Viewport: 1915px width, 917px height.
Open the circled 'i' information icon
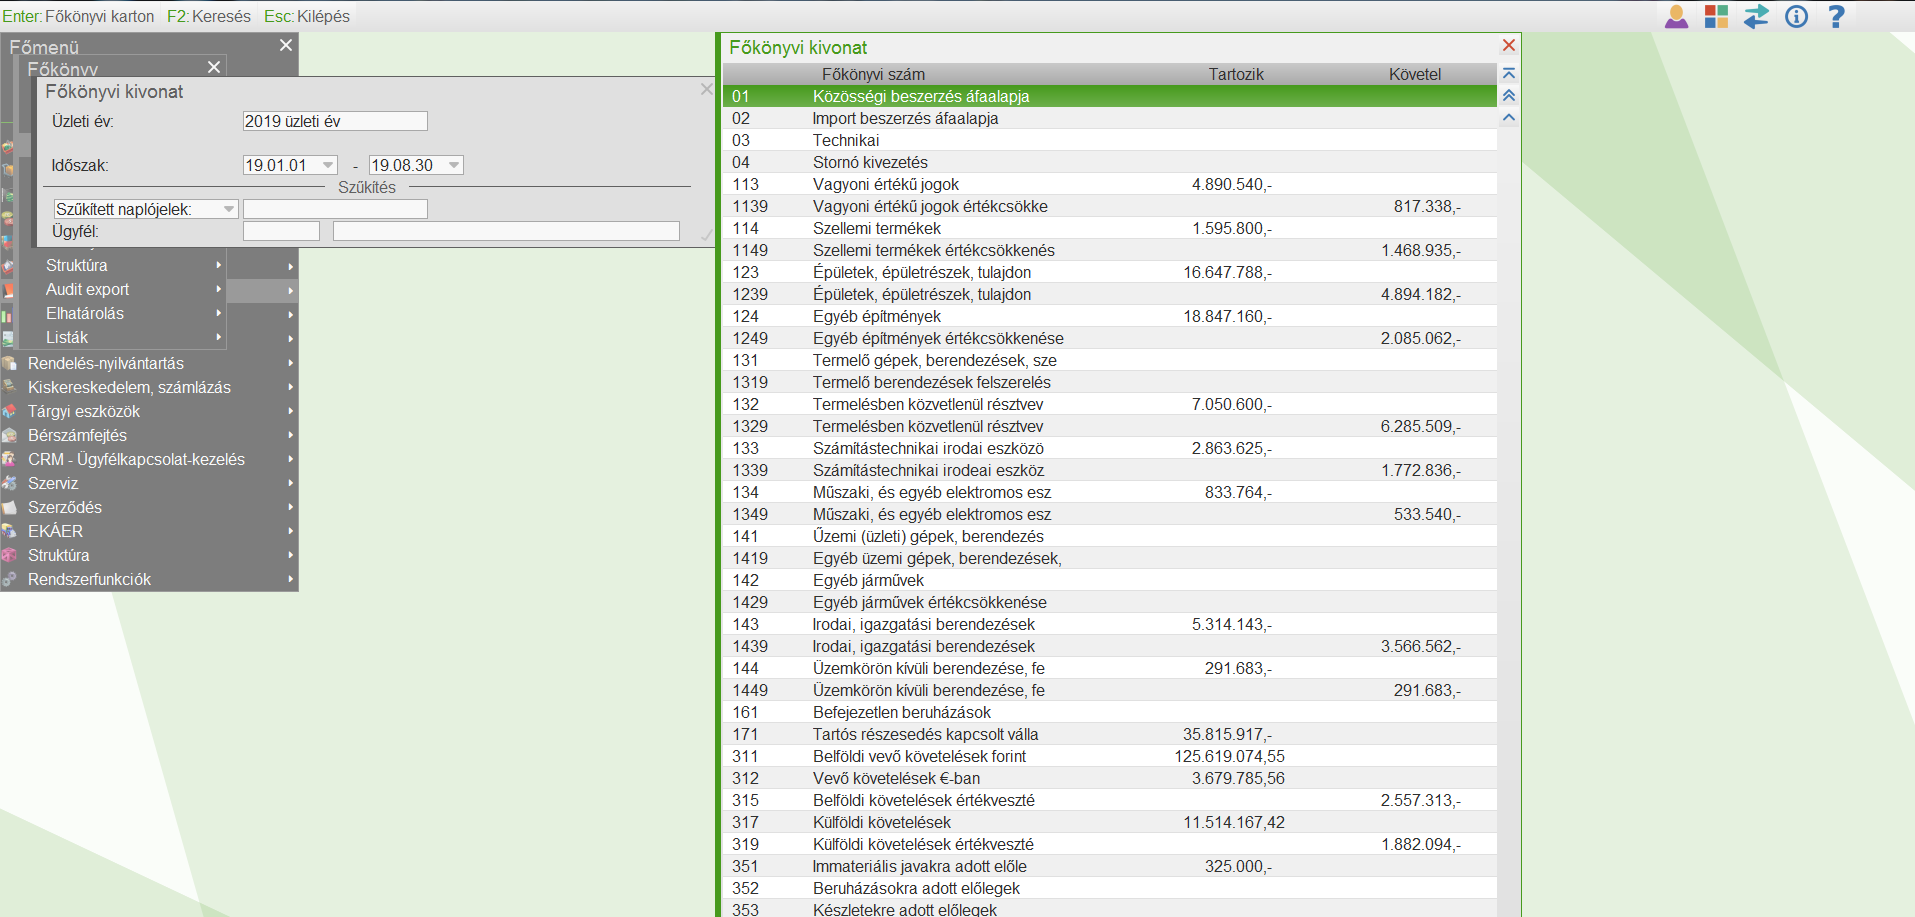tap(1797, 17)
